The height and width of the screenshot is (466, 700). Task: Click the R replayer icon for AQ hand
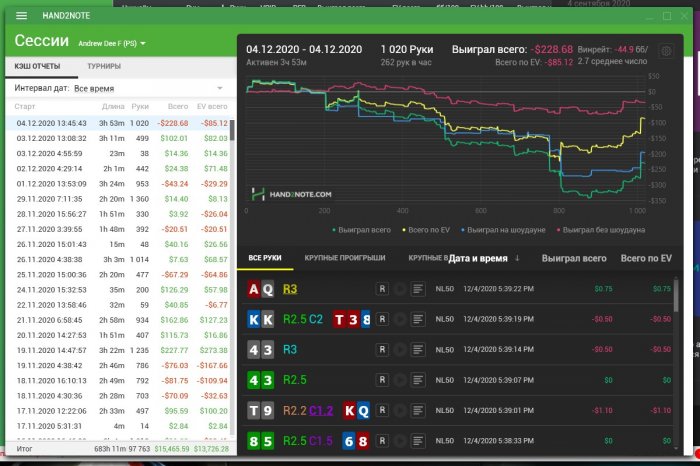click(x=382, y=289)
